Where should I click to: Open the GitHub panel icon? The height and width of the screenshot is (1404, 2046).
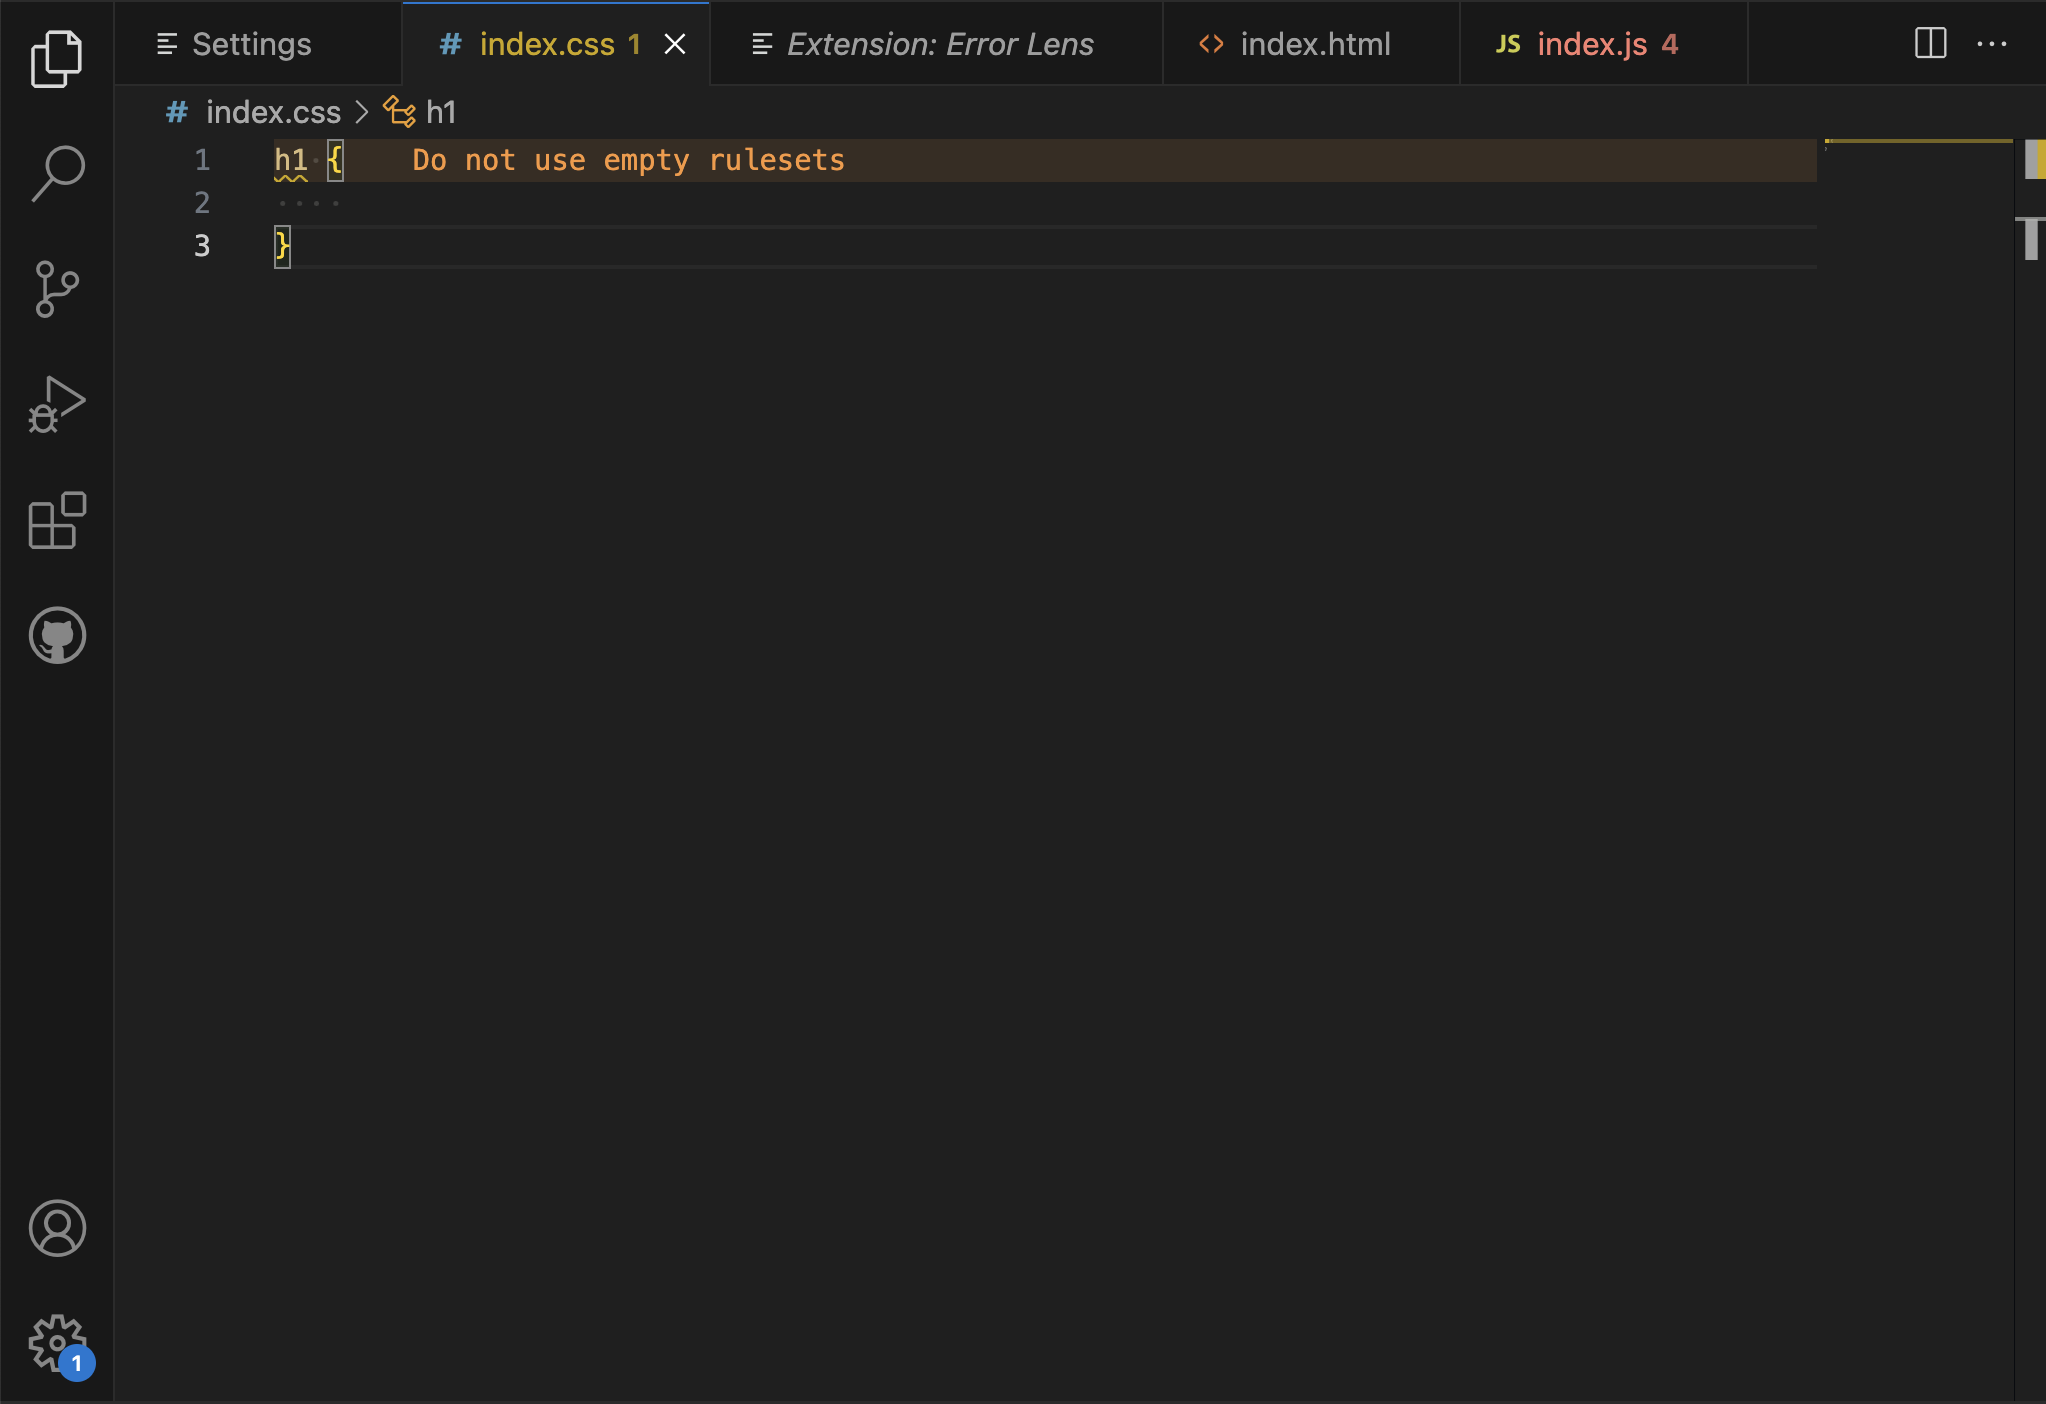point(57,635)
